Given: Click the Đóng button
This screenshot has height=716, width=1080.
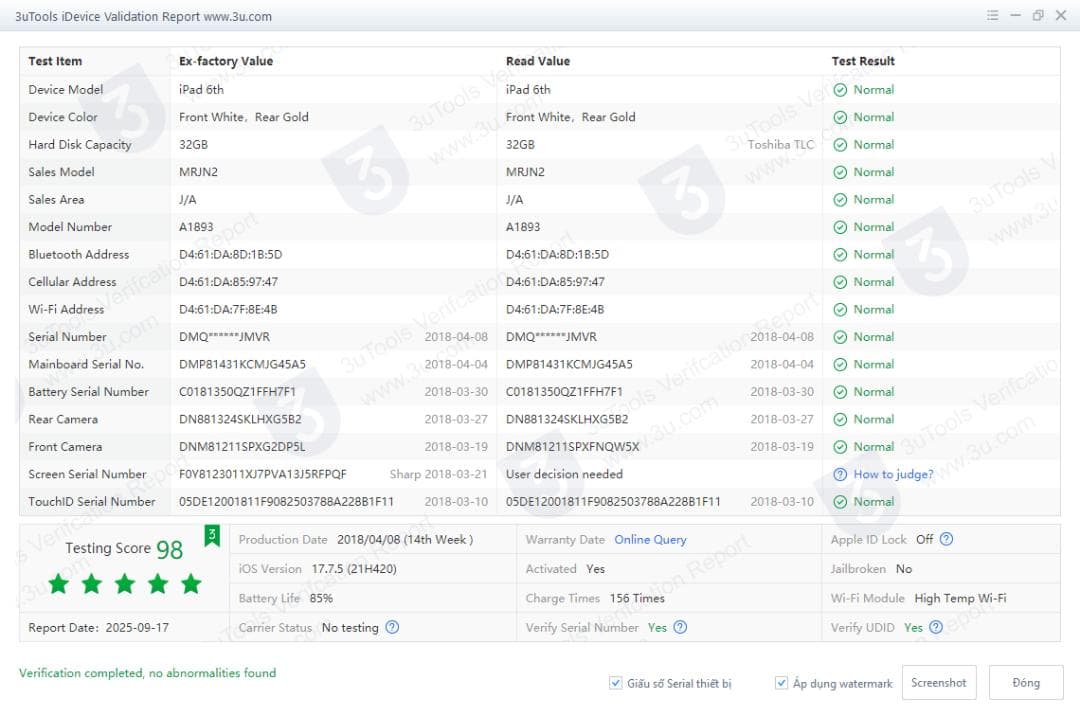Looking at the screenshot, I should pyautogui.click(x=1026, y=682).
